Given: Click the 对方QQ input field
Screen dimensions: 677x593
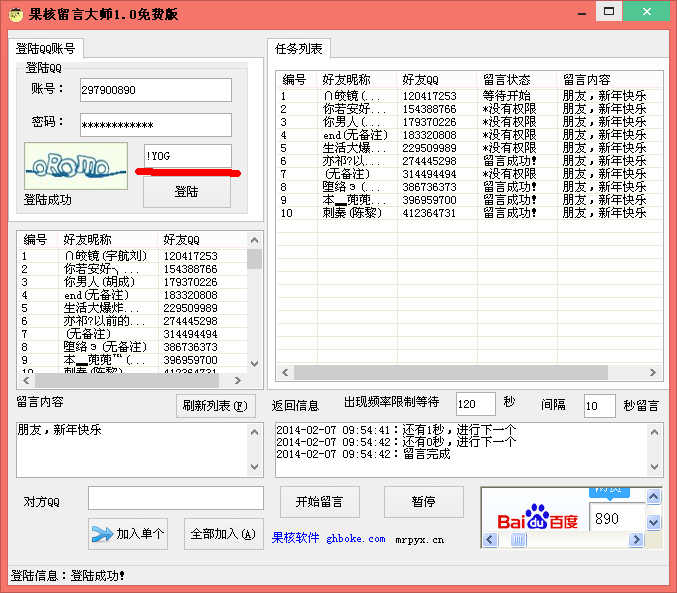Looking at the screenshot, I should point(176,498).
